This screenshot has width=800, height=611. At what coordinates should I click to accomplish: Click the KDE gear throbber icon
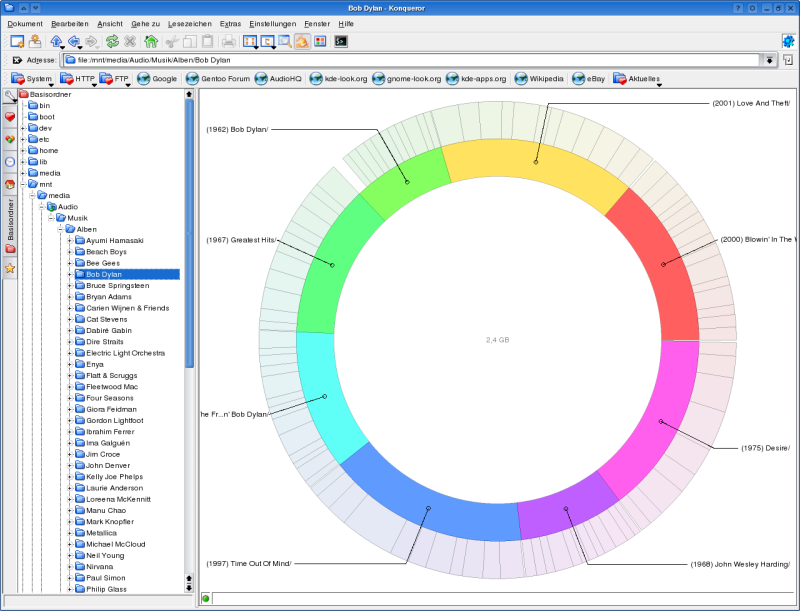click(x=788, y=41)
